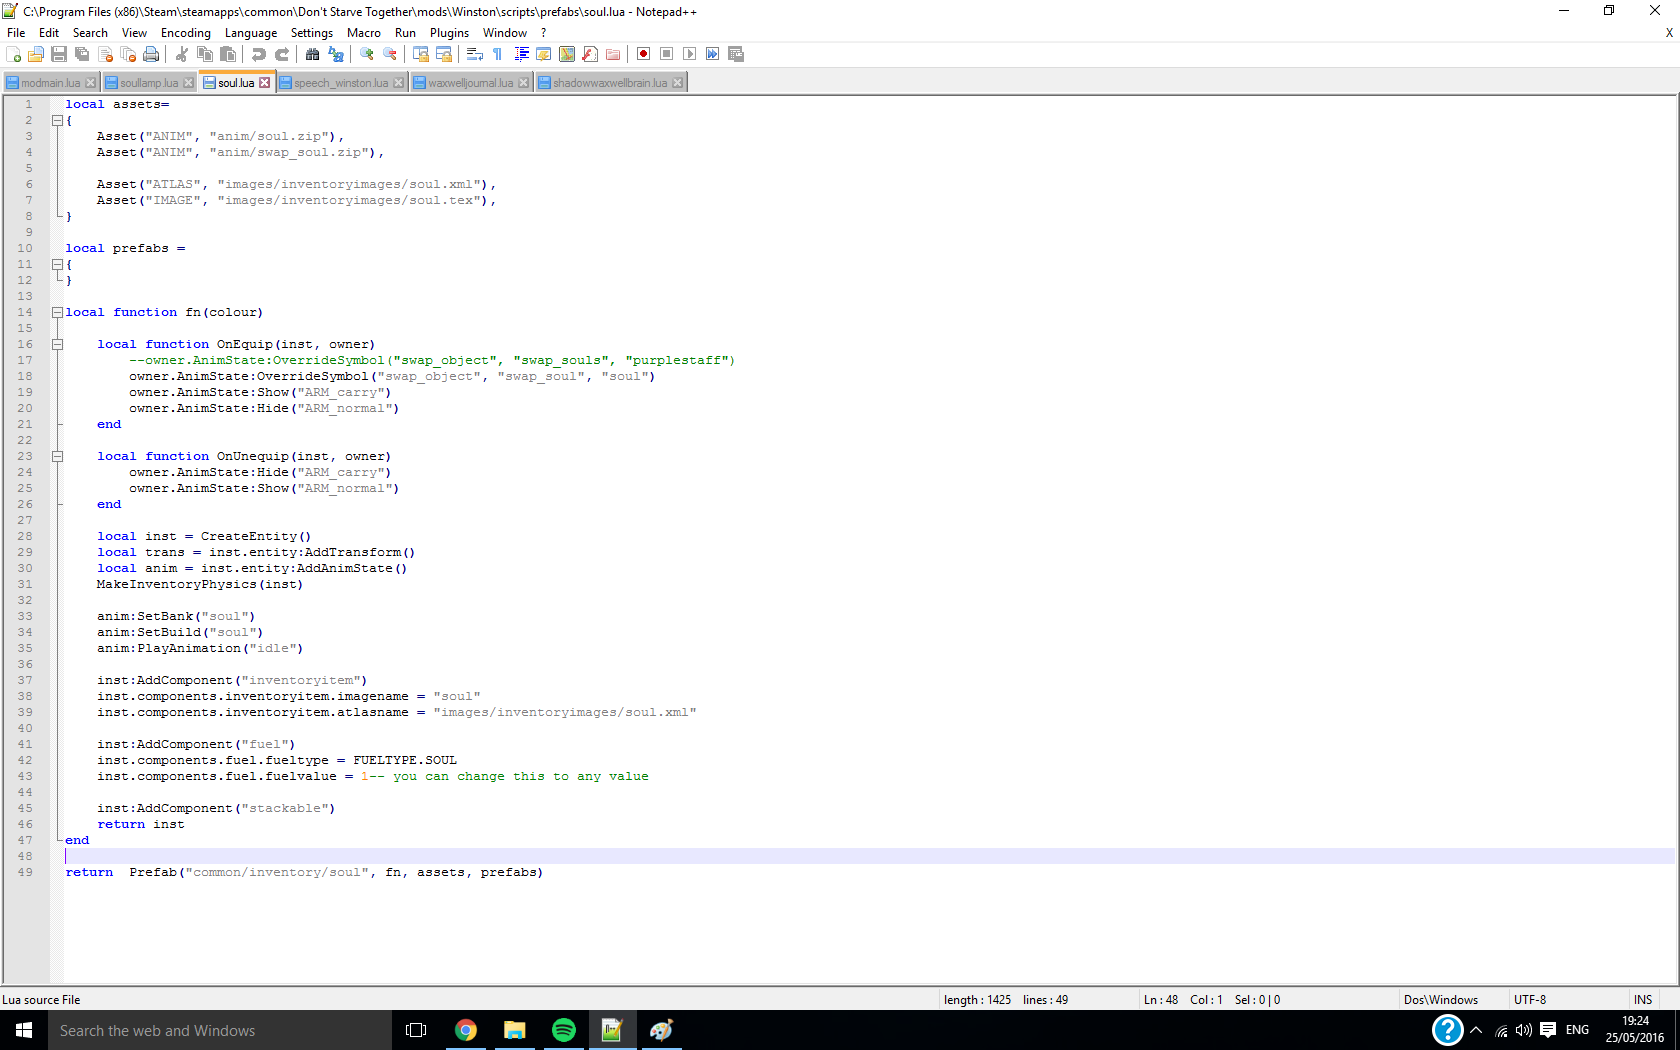Toggle Show All Characters pilcrow icon
1680x1050 pixels.
[497, 54]
